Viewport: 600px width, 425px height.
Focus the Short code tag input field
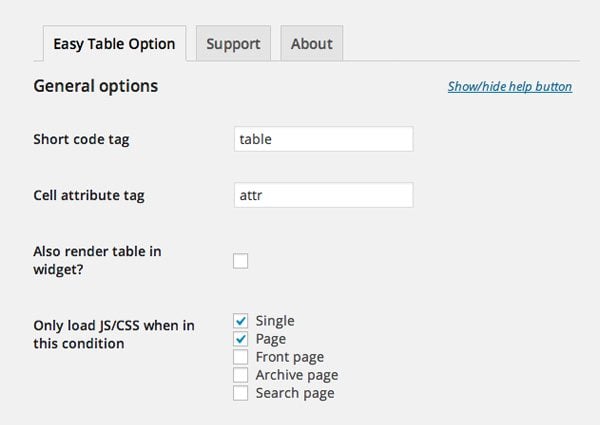(324, 139)
